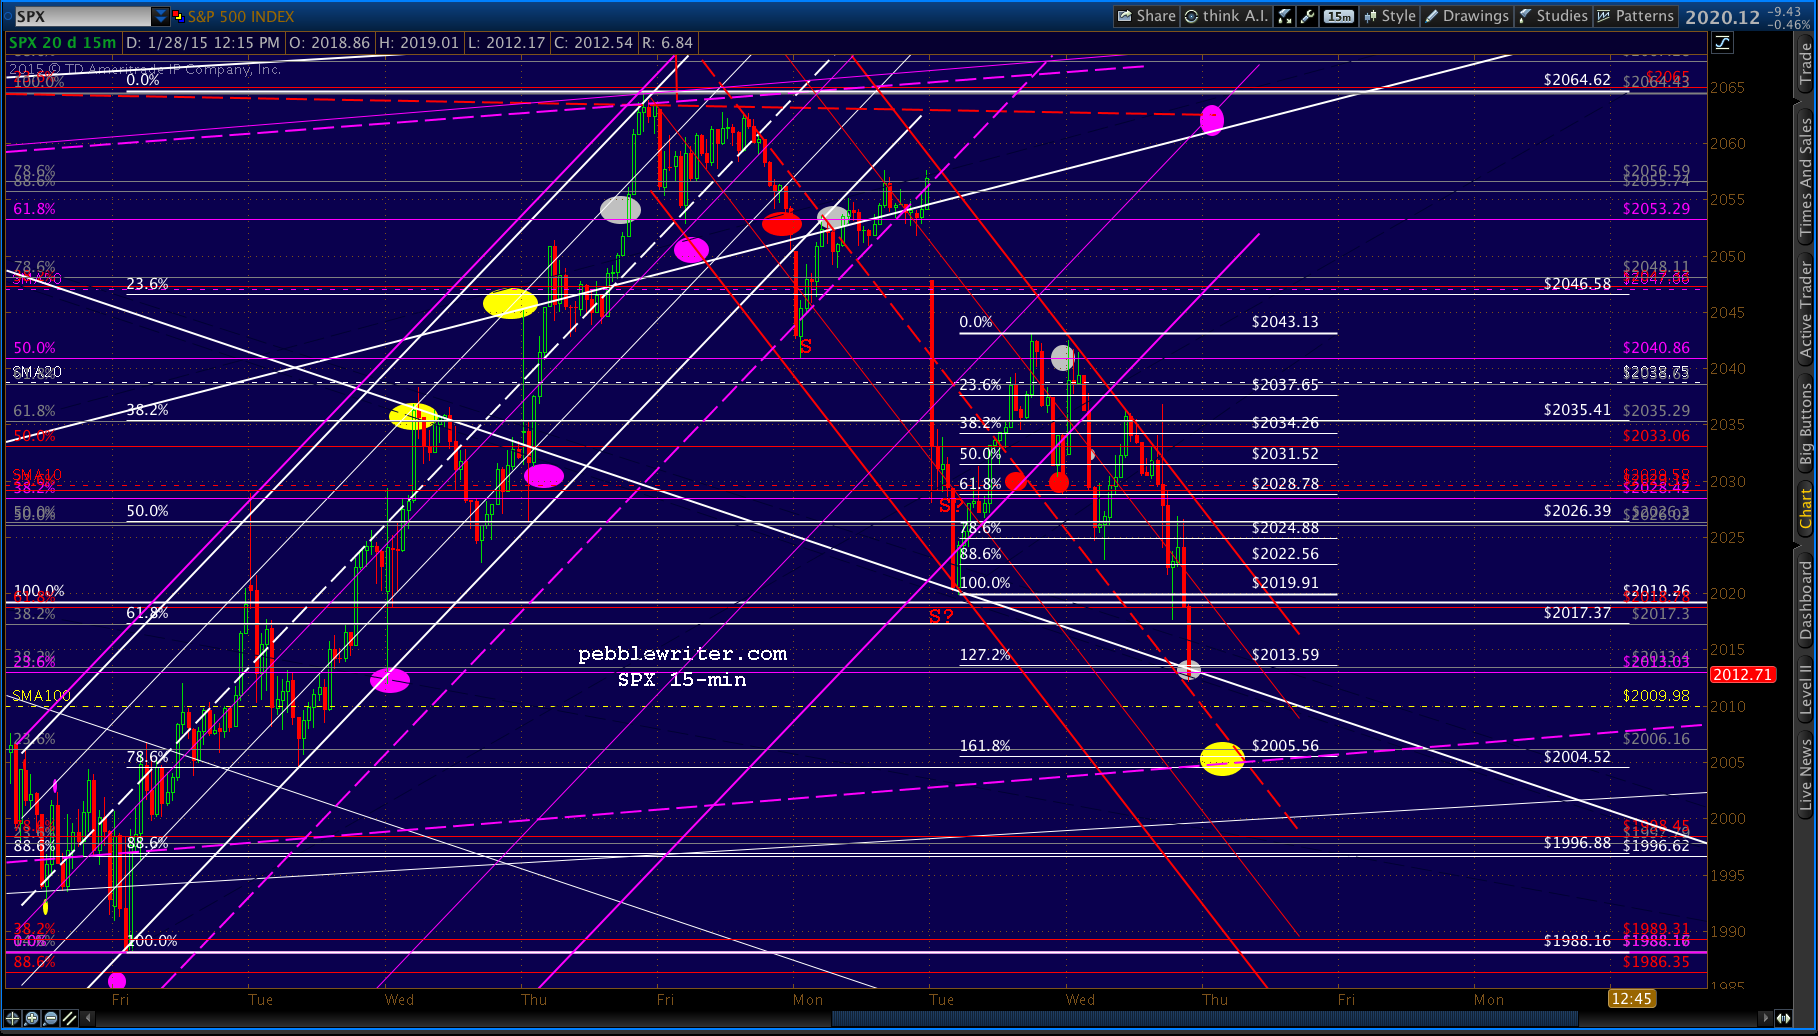1818x1036 pixels.
Task: Click the $2009.98 yellow price label
Action: pos(1656,696)
